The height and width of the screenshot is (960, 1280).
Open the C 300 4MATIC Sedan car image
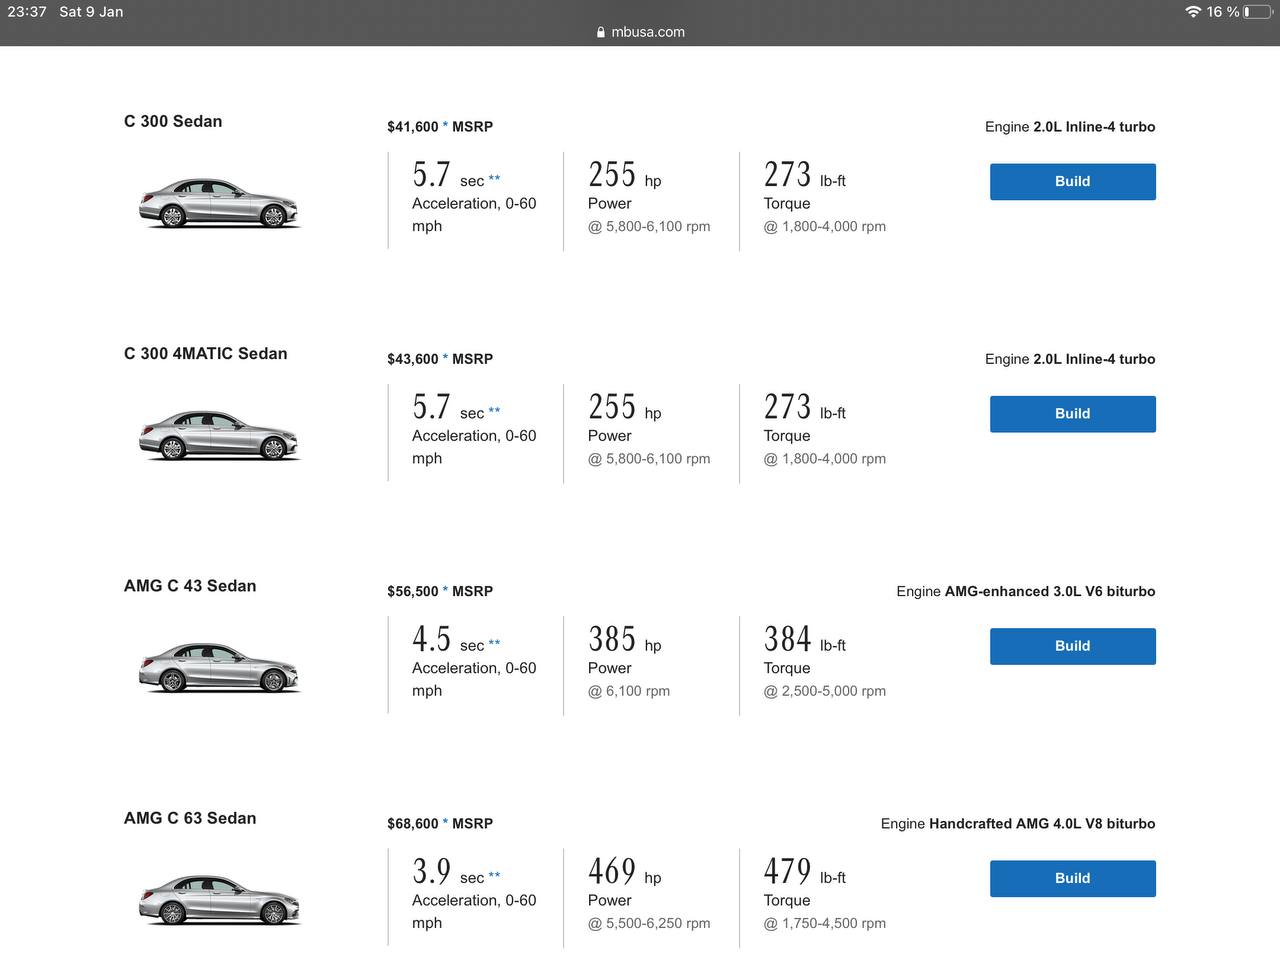click(219, 435)
